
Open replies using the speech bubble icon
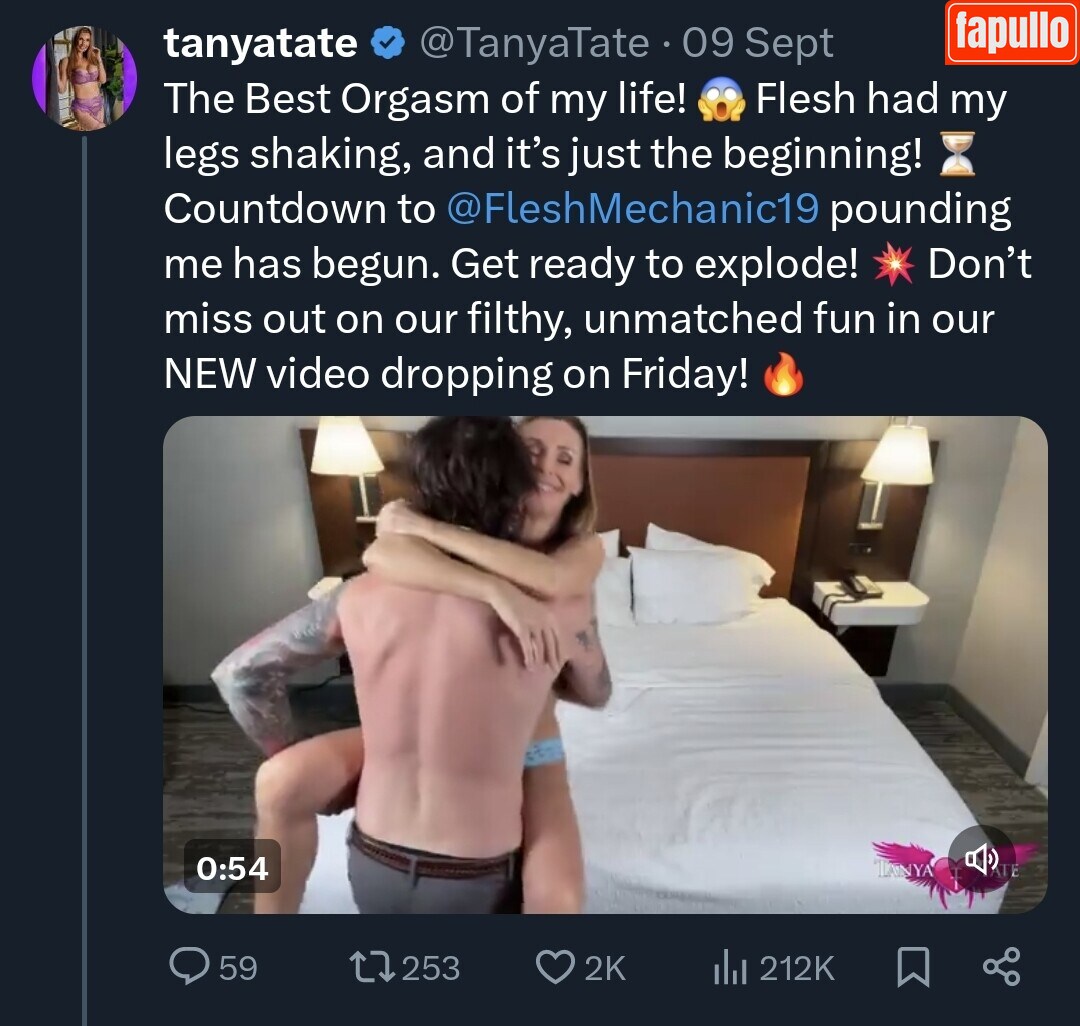click(x=187, y=967)
